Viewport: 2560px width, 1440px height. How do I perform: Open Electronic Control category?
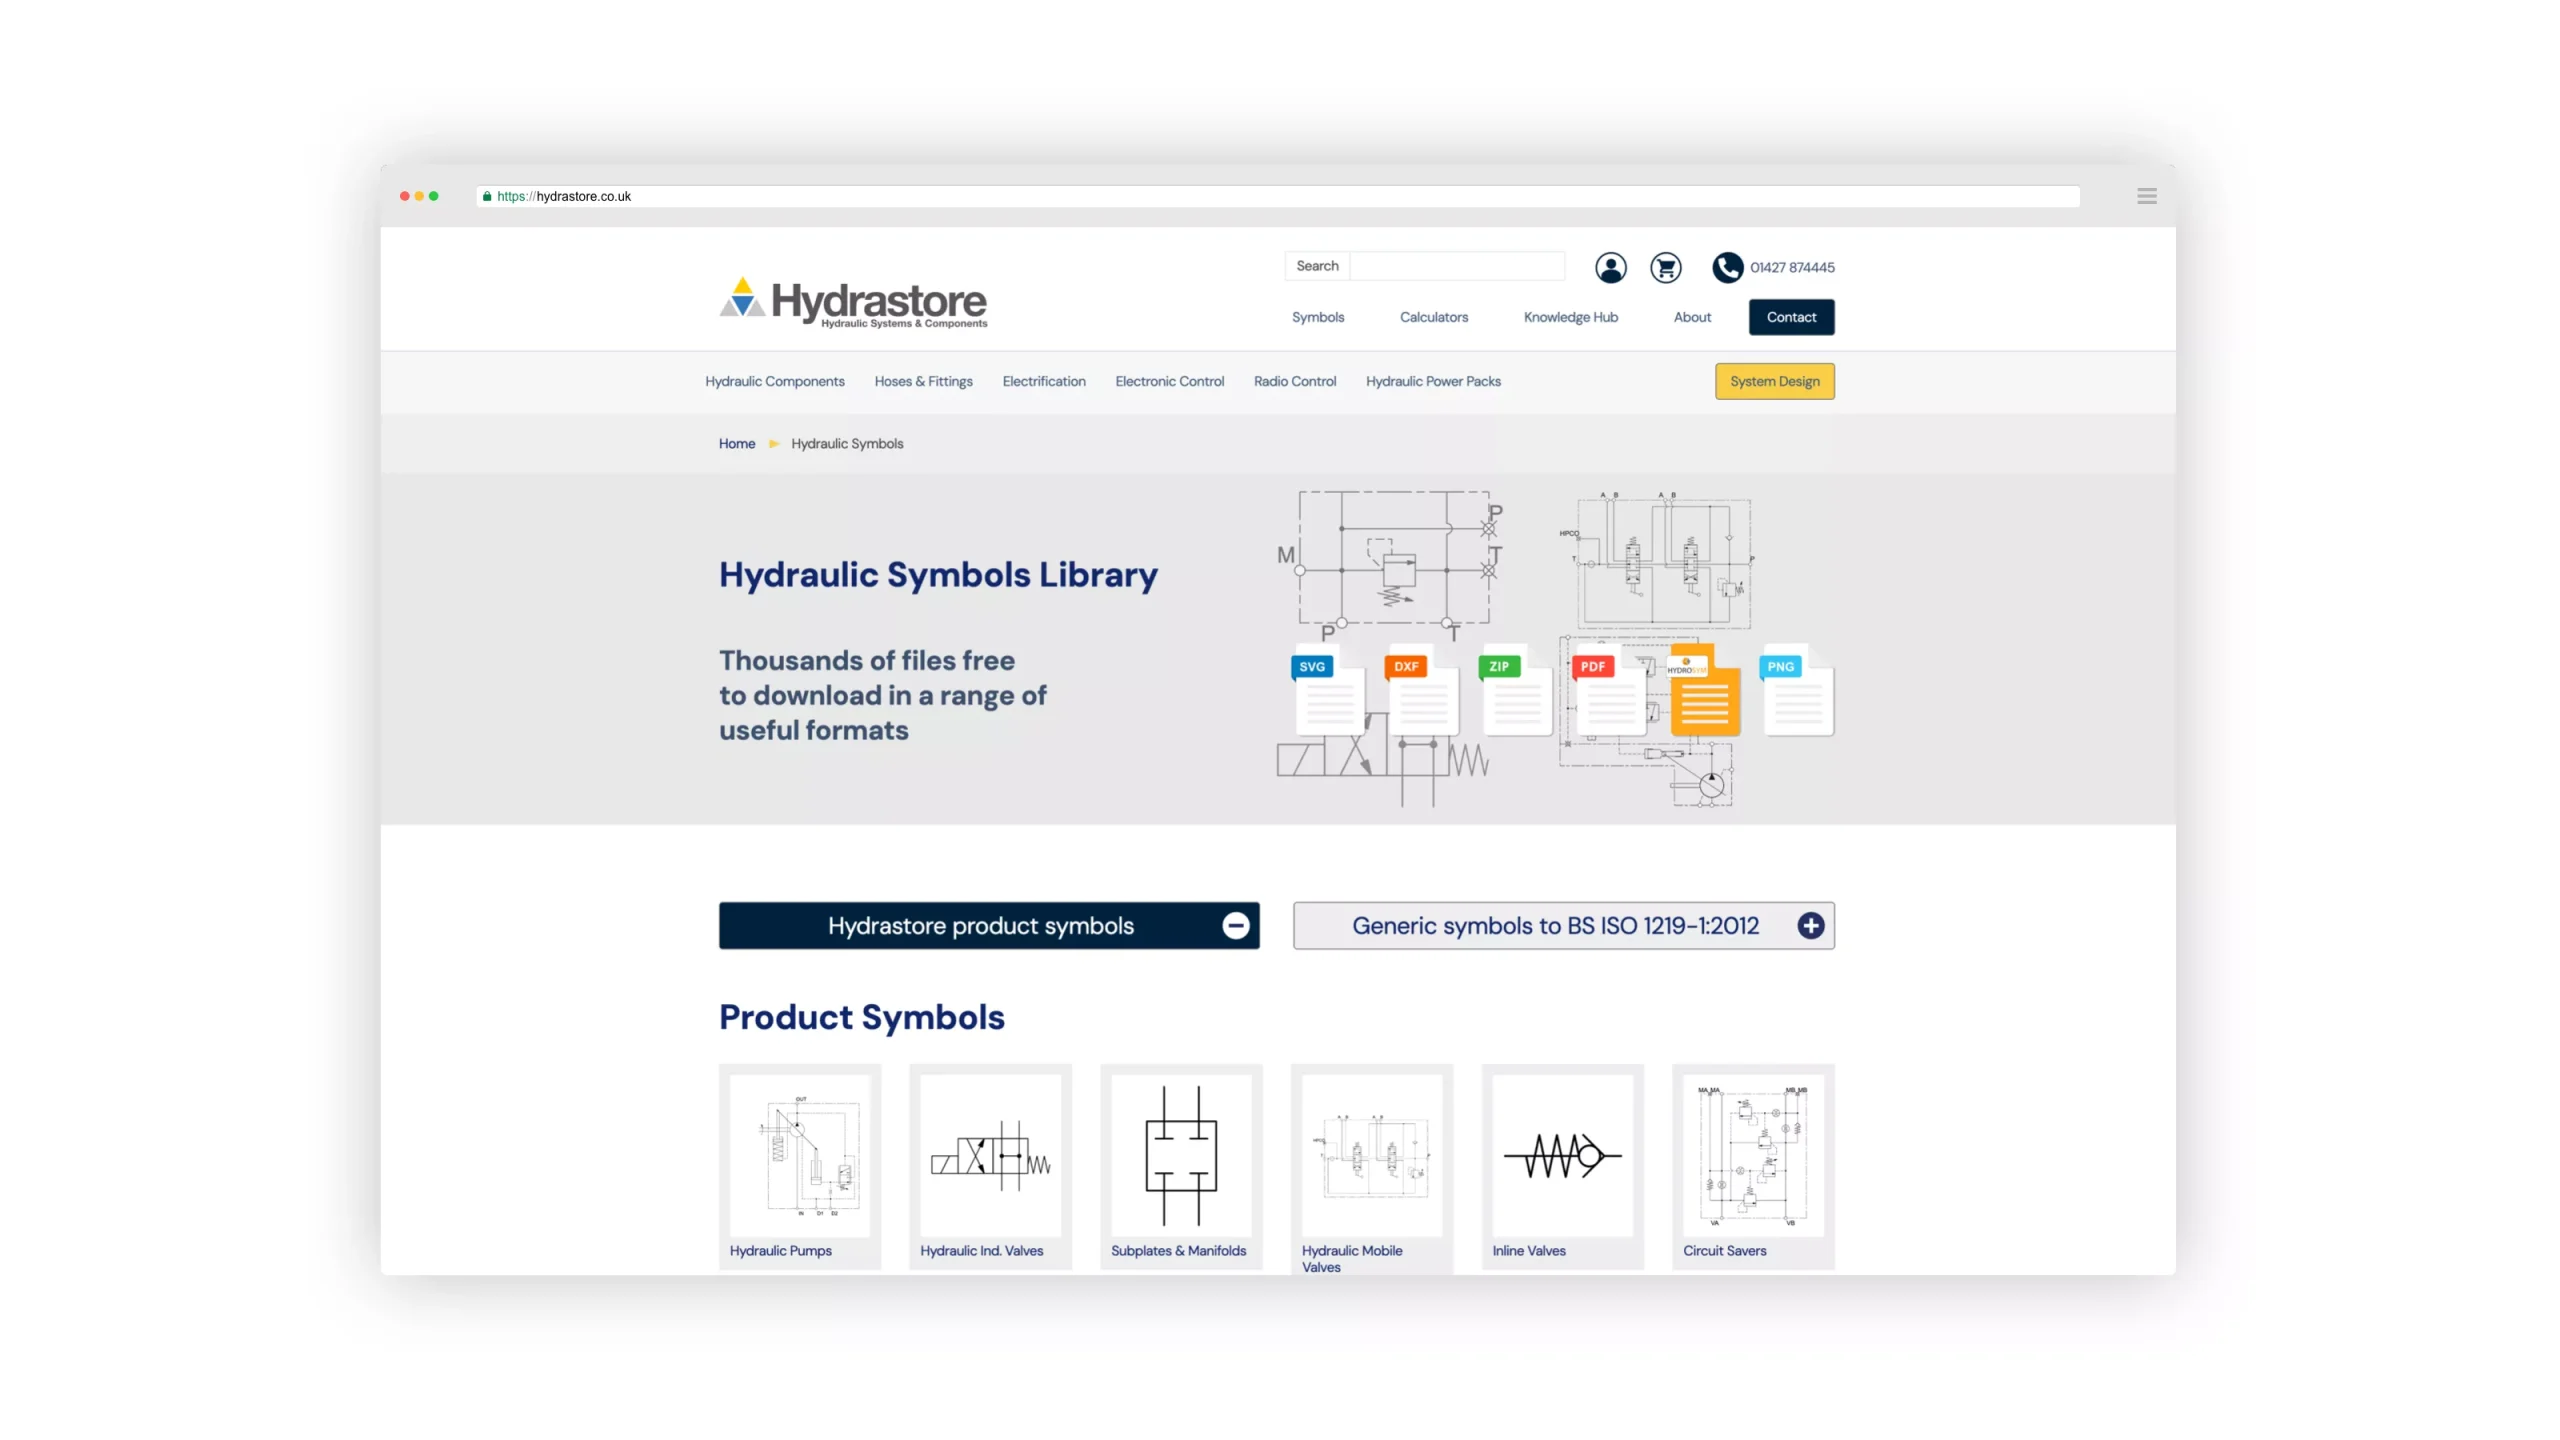click(1169, 381)
